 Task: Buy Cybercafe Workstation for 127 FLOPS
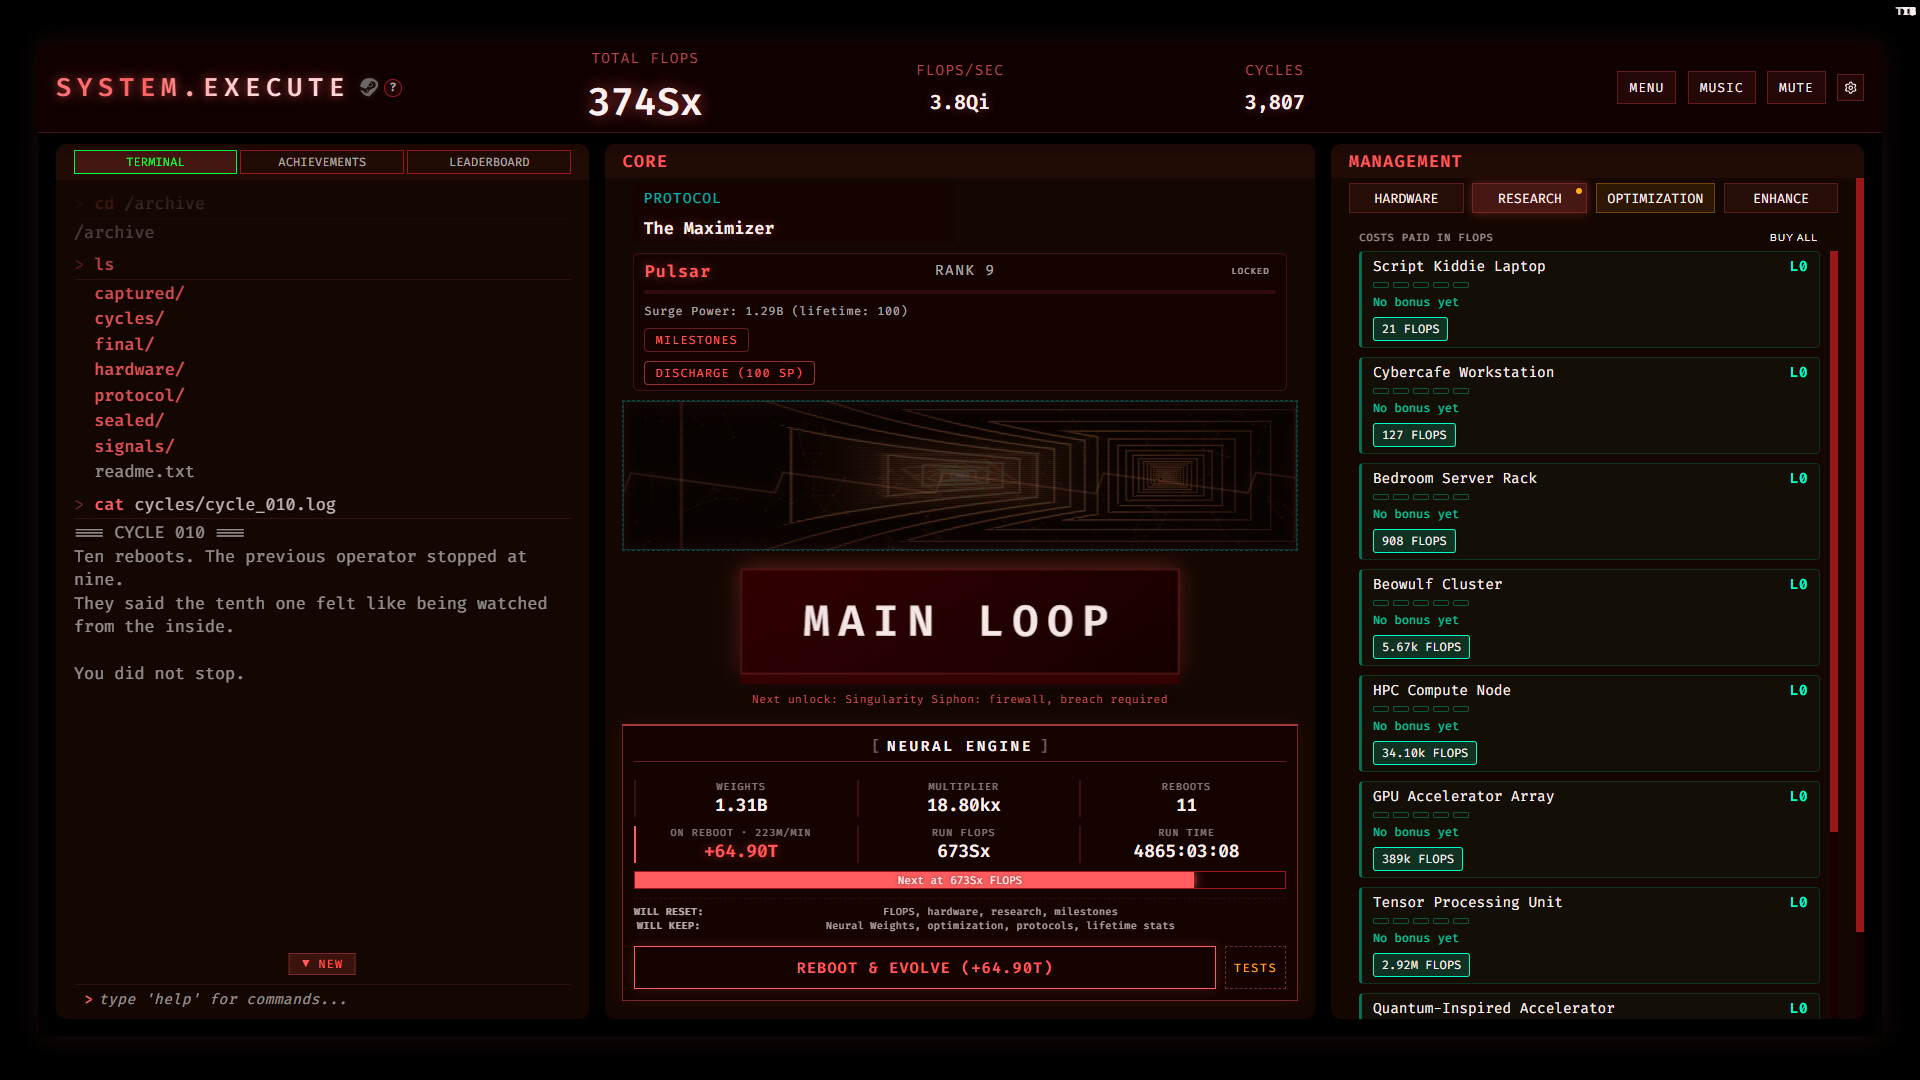click(1414, 435)
